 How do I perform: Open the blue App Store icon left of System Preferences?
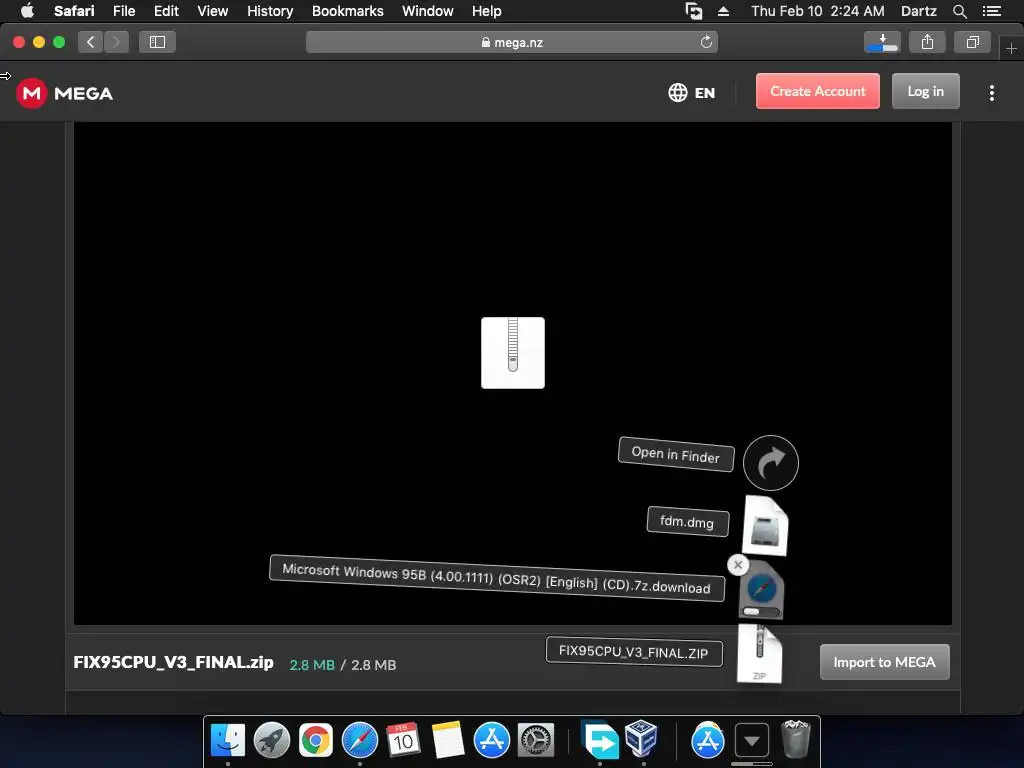pos(491,740)
